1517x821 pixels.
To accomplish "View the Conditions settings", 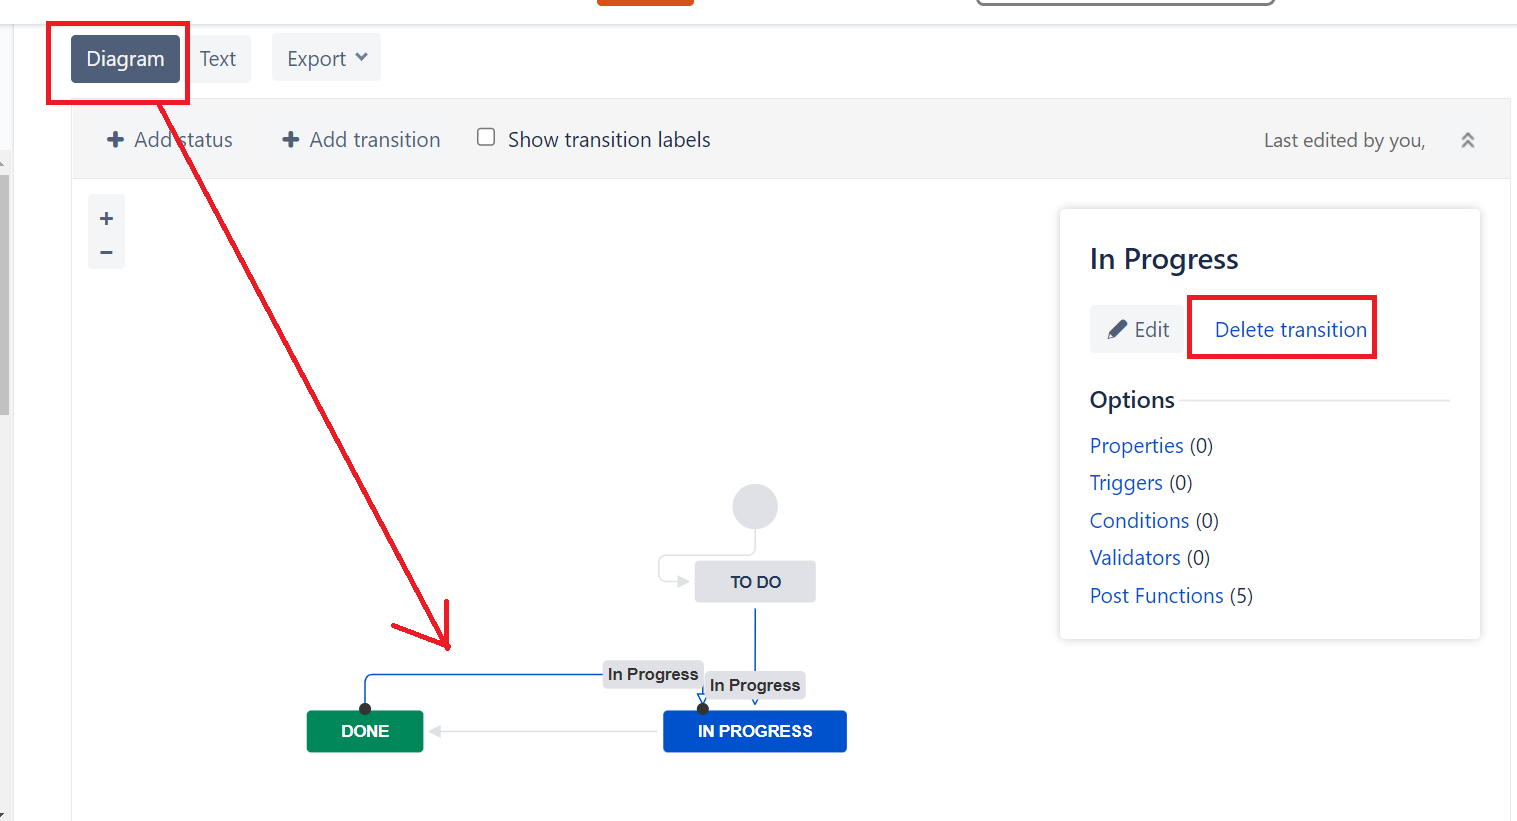I will [1139, 520].
